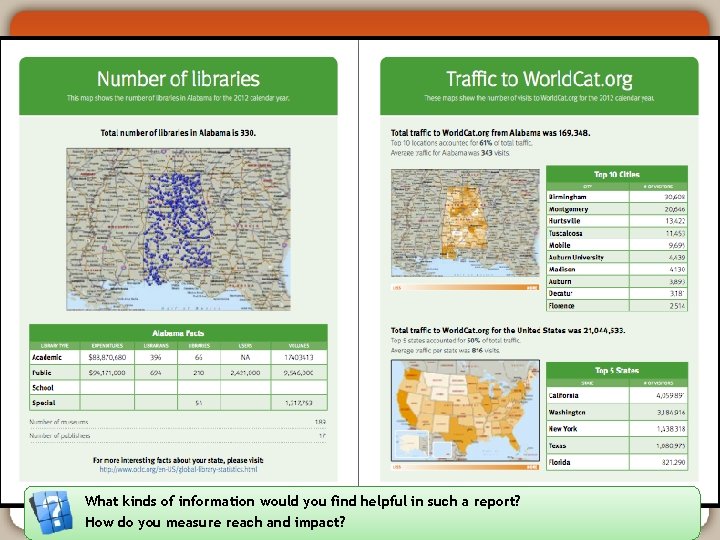Select the 'Public' row label
The width and height of the screenshot is (720, 540).
click(42, 372)
